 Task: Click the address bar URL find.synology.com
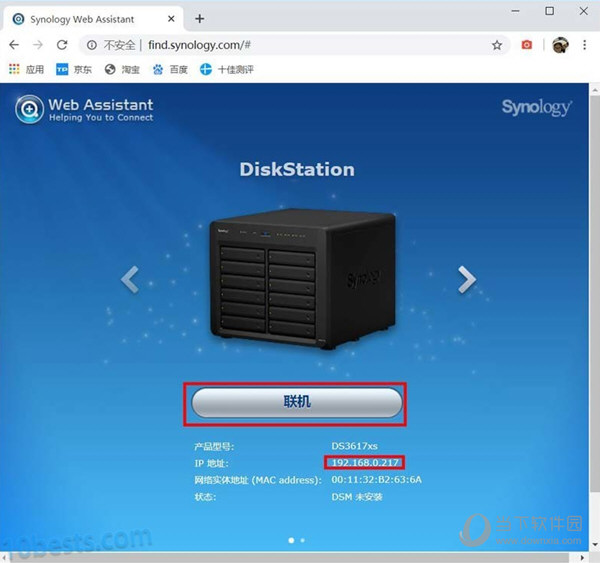tap(199, 45)
